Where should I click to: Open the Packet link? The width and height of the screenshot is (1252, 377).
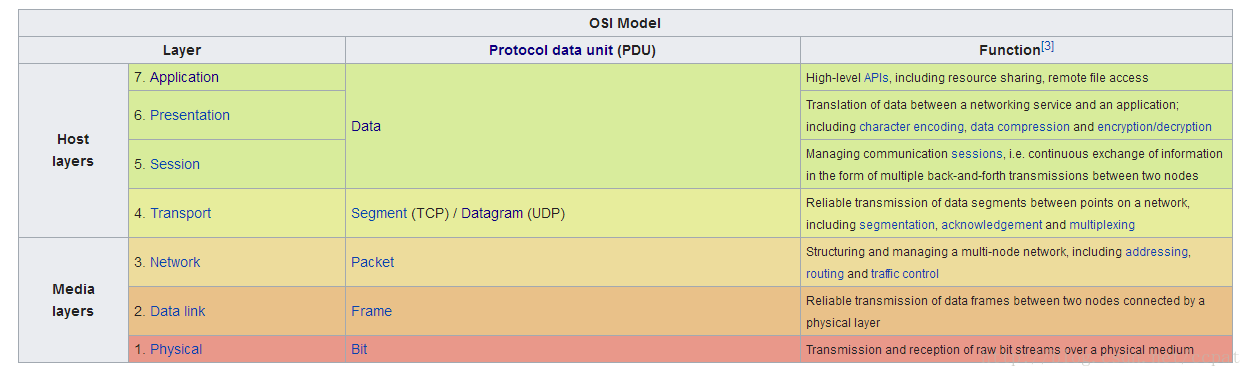[372, 262]
